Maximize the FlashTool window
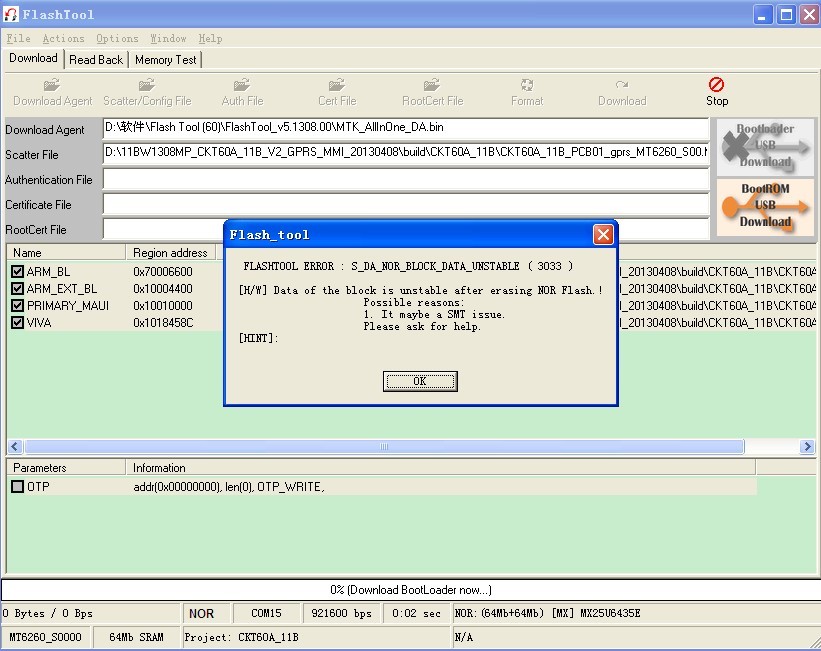Screen dimensions: 821x651 786,15
